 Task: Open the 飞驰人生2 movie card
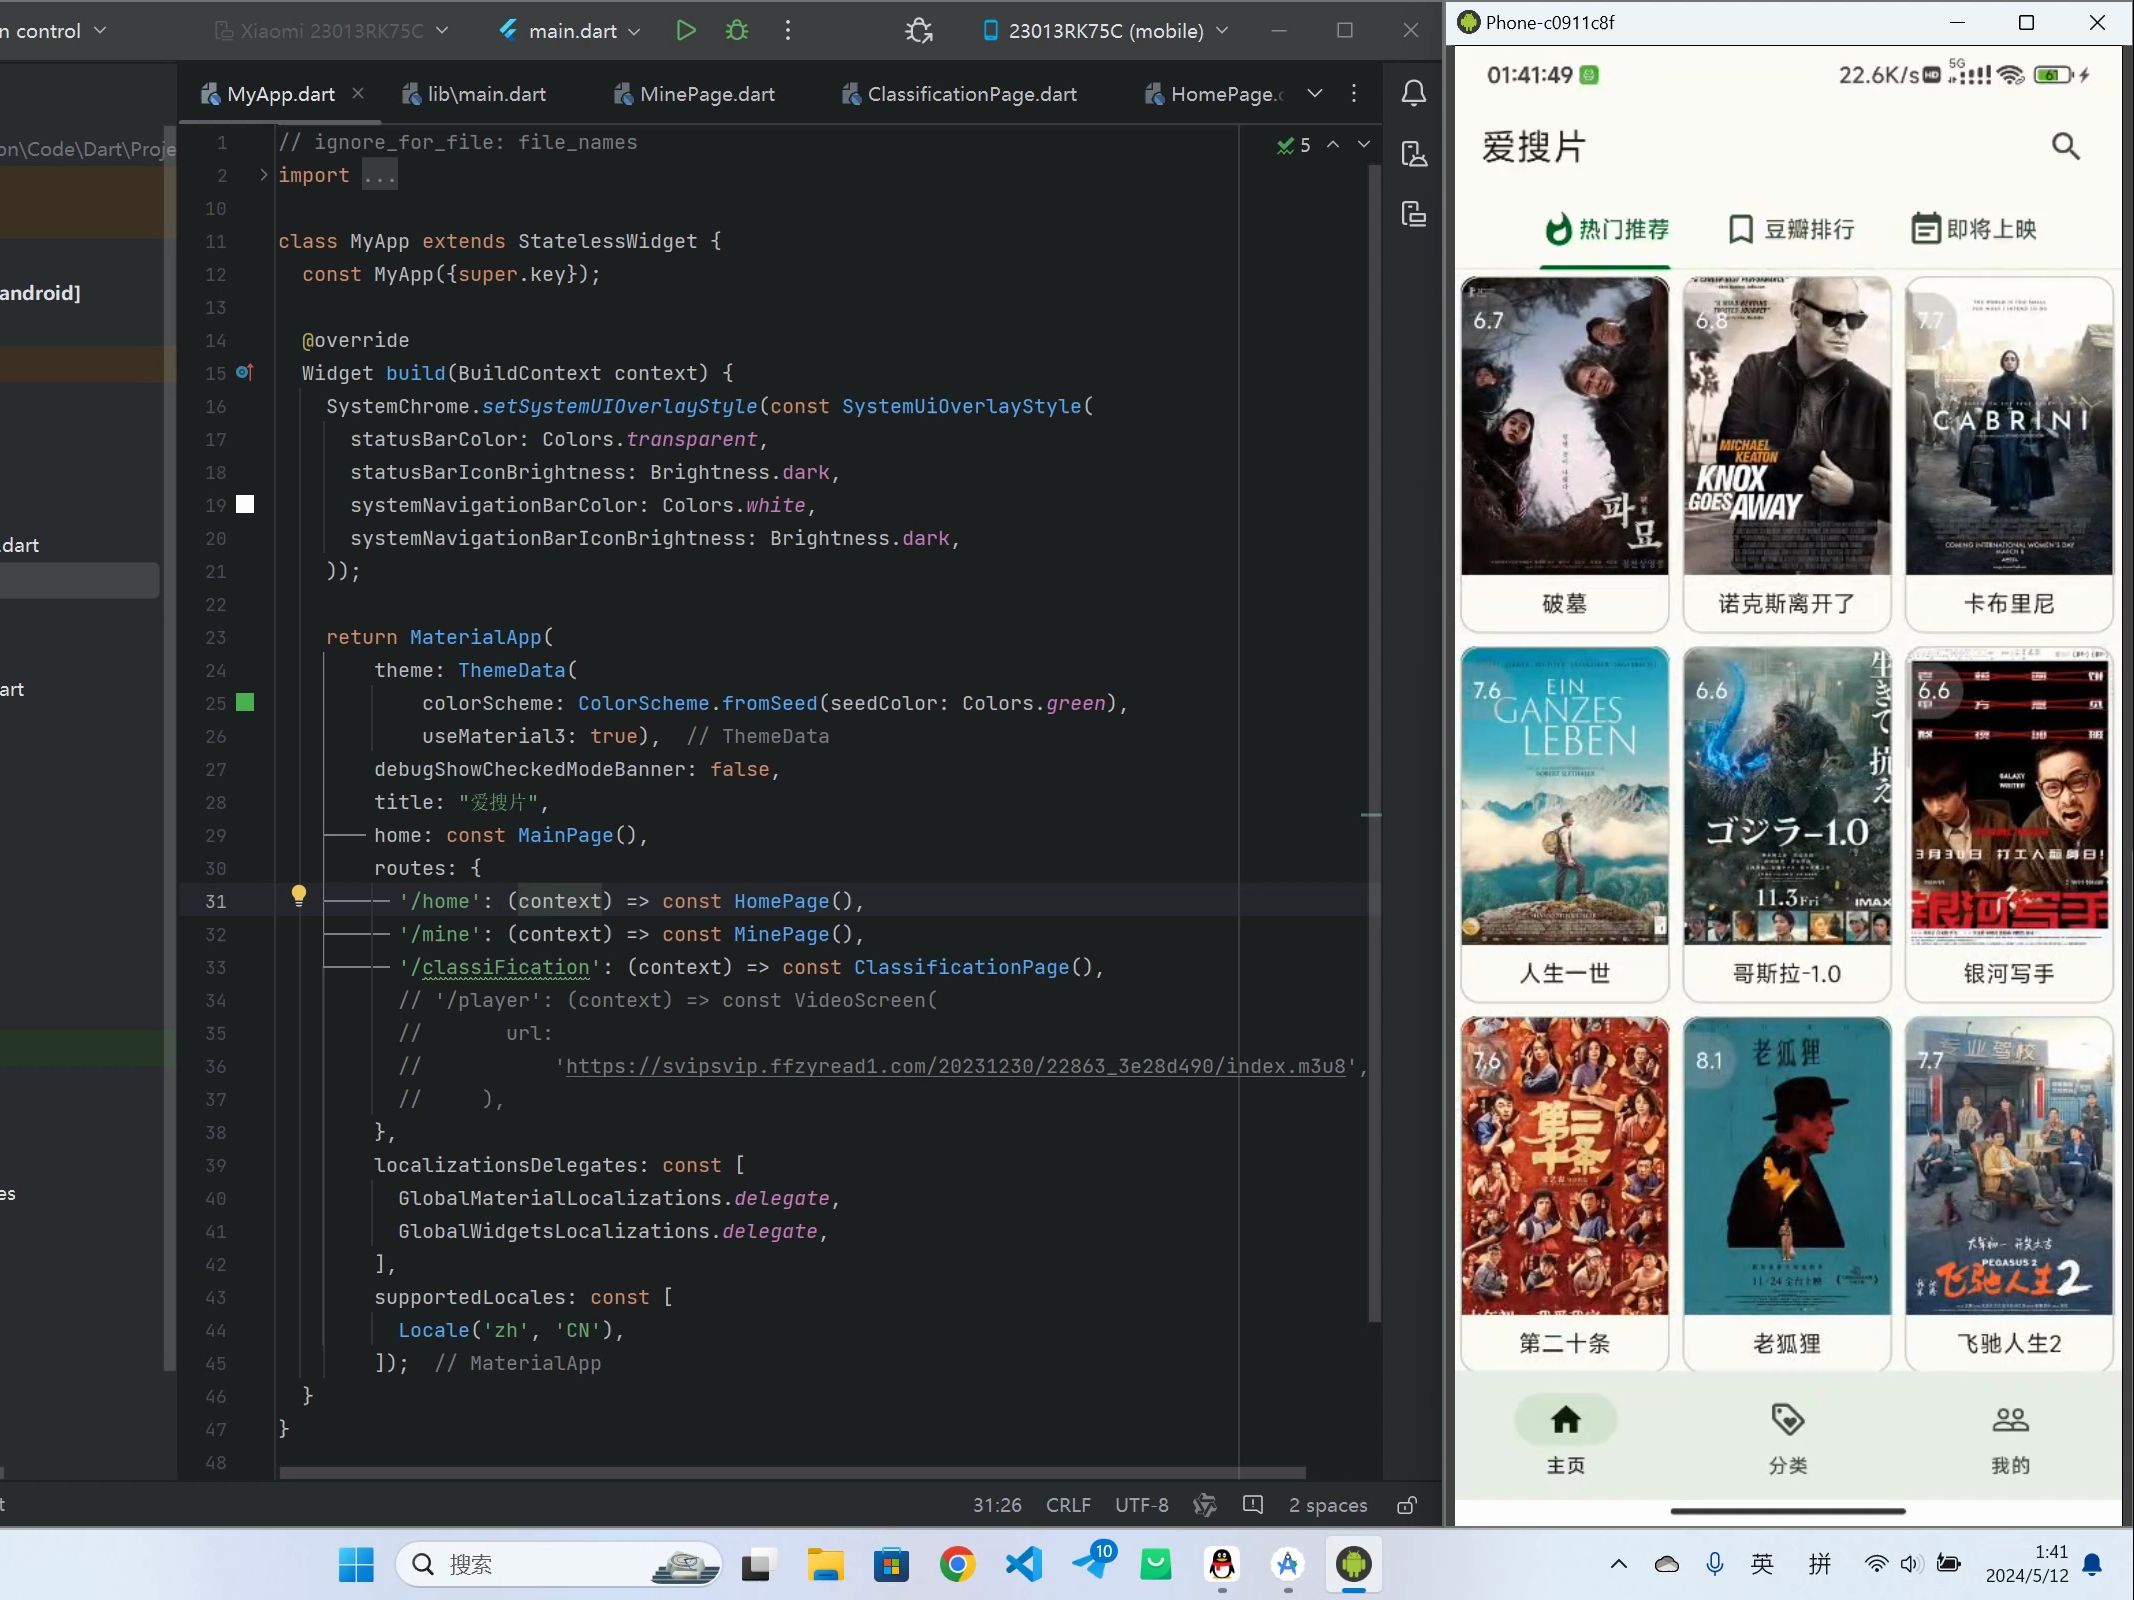(x=2009, y=1194)
